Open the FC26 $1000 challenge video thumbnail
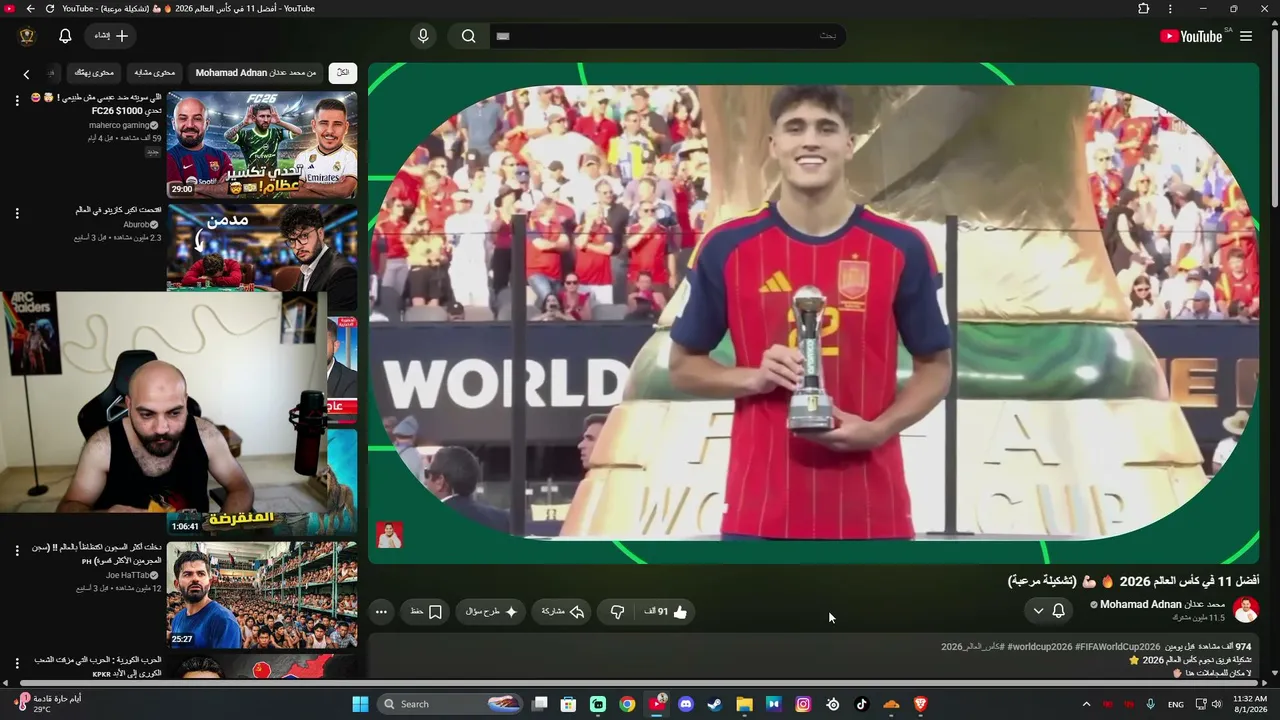 click(x=262, y=145)
